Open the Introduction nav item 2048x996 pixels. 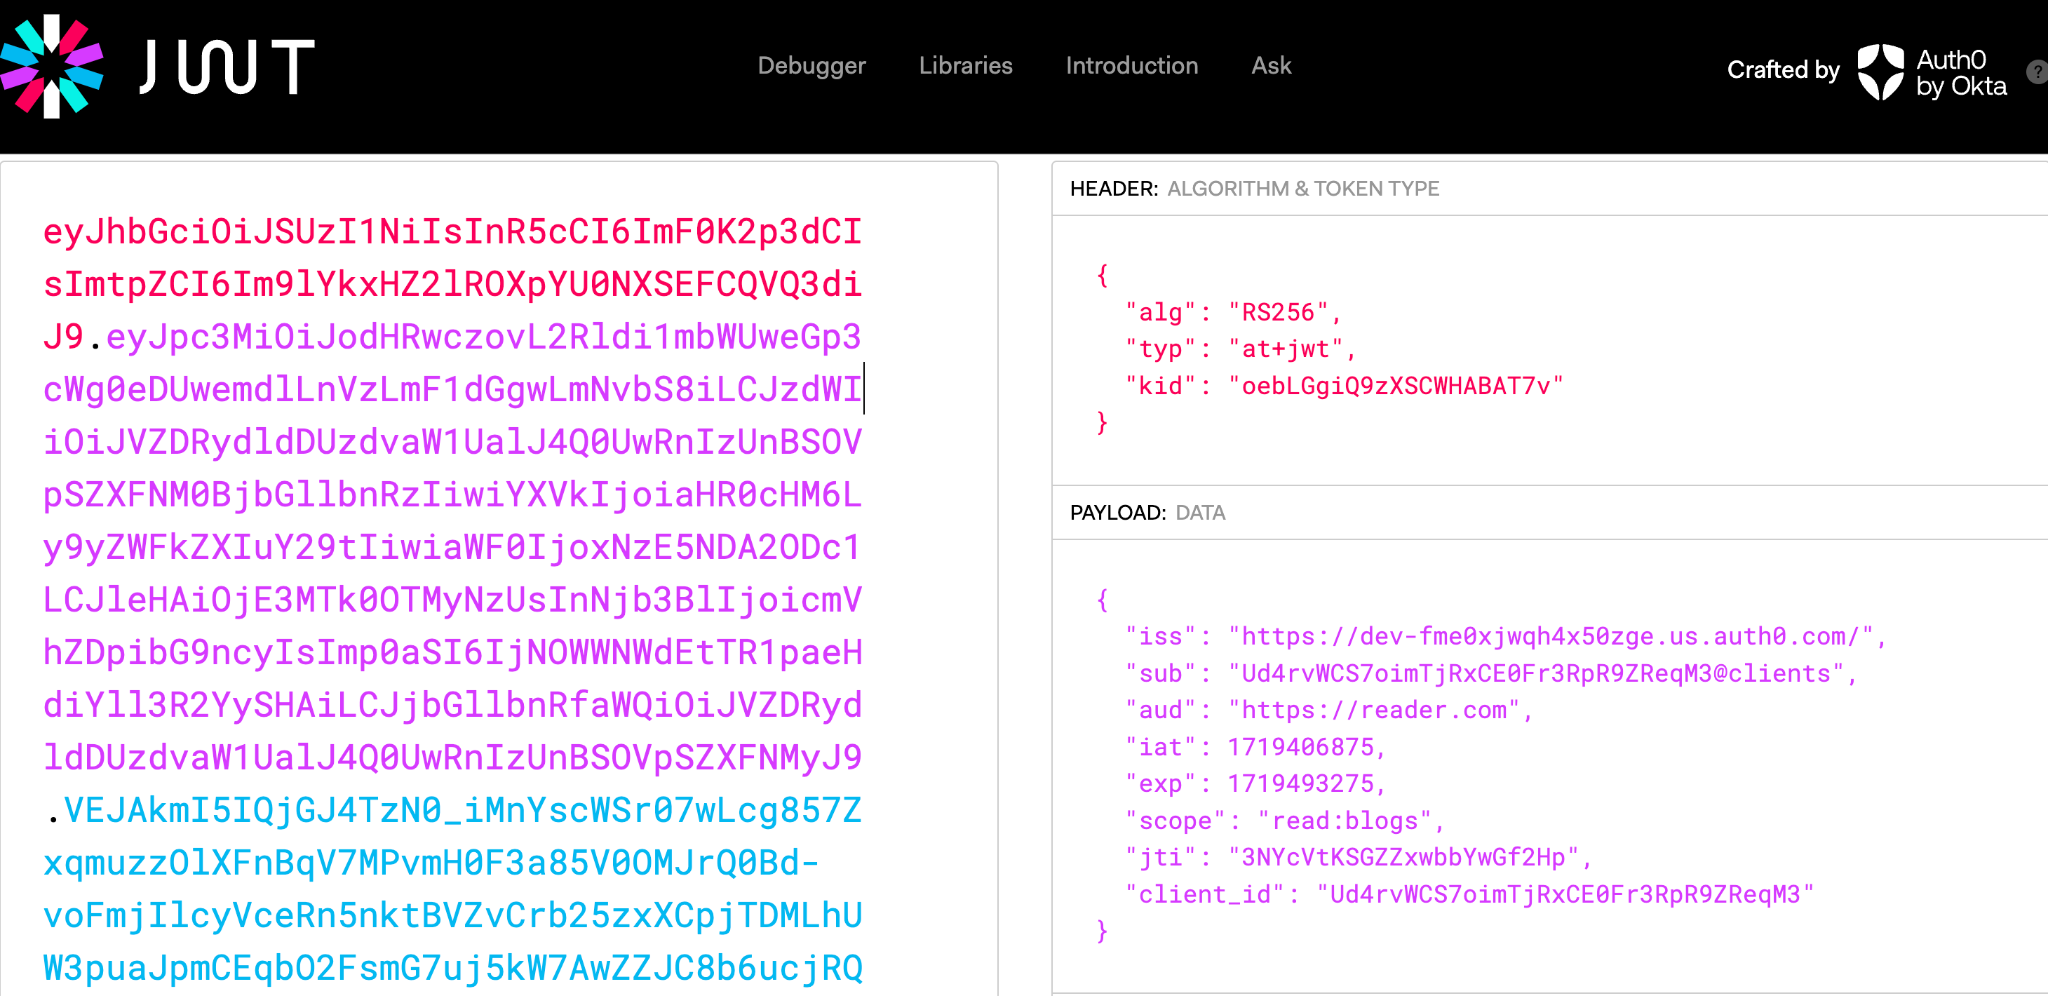pyautogui.click(x=1131, y=66)
